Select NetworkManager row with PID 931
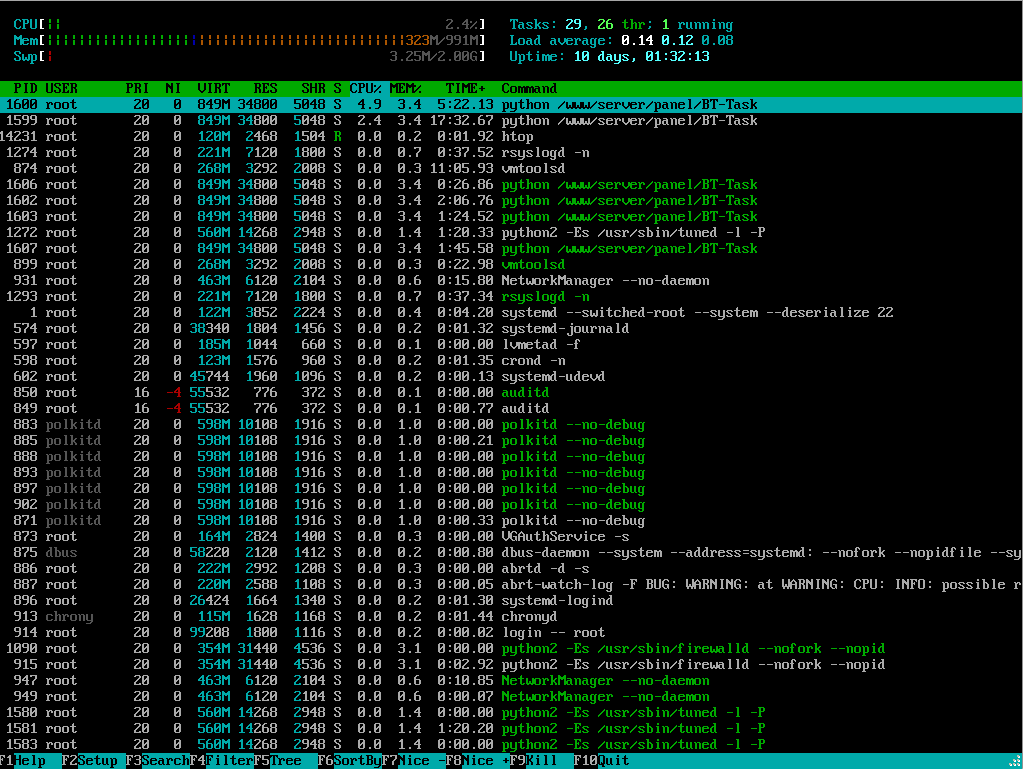 tap(511, 280)
